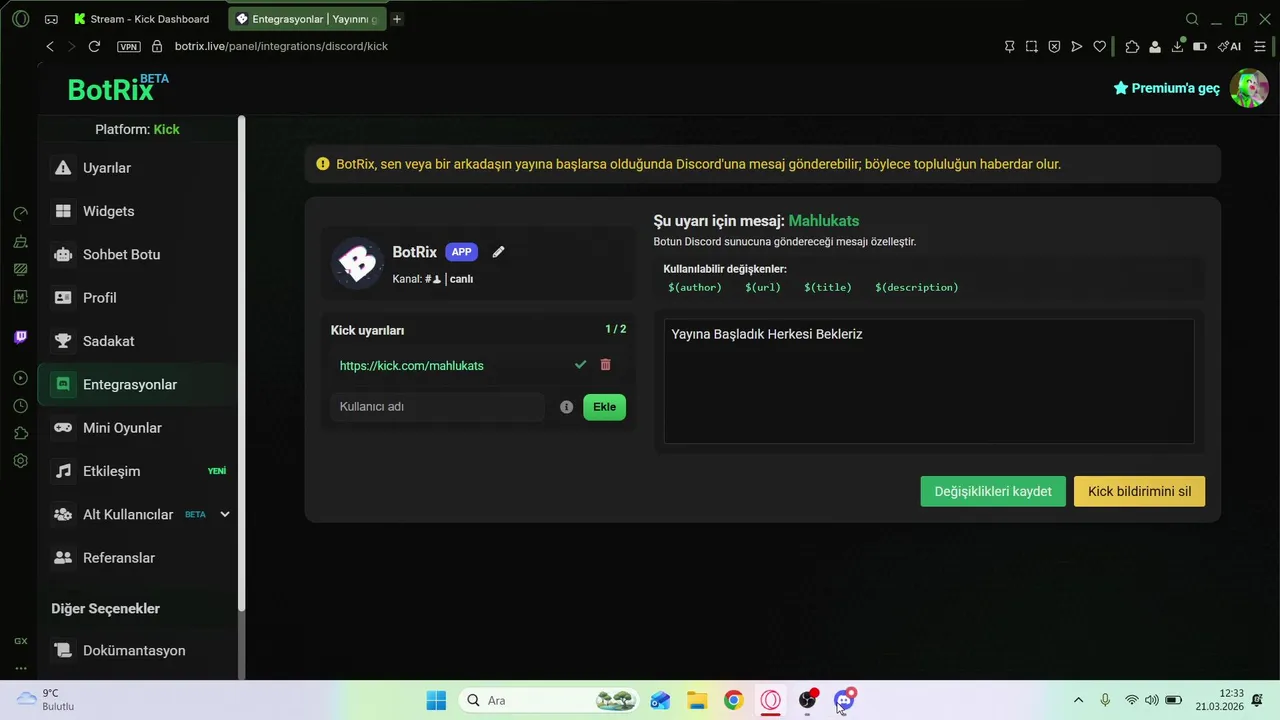1280x720 pixels.
Task: Open the https://kick.com/mahlukats link
Action: (x=411, y=366)
